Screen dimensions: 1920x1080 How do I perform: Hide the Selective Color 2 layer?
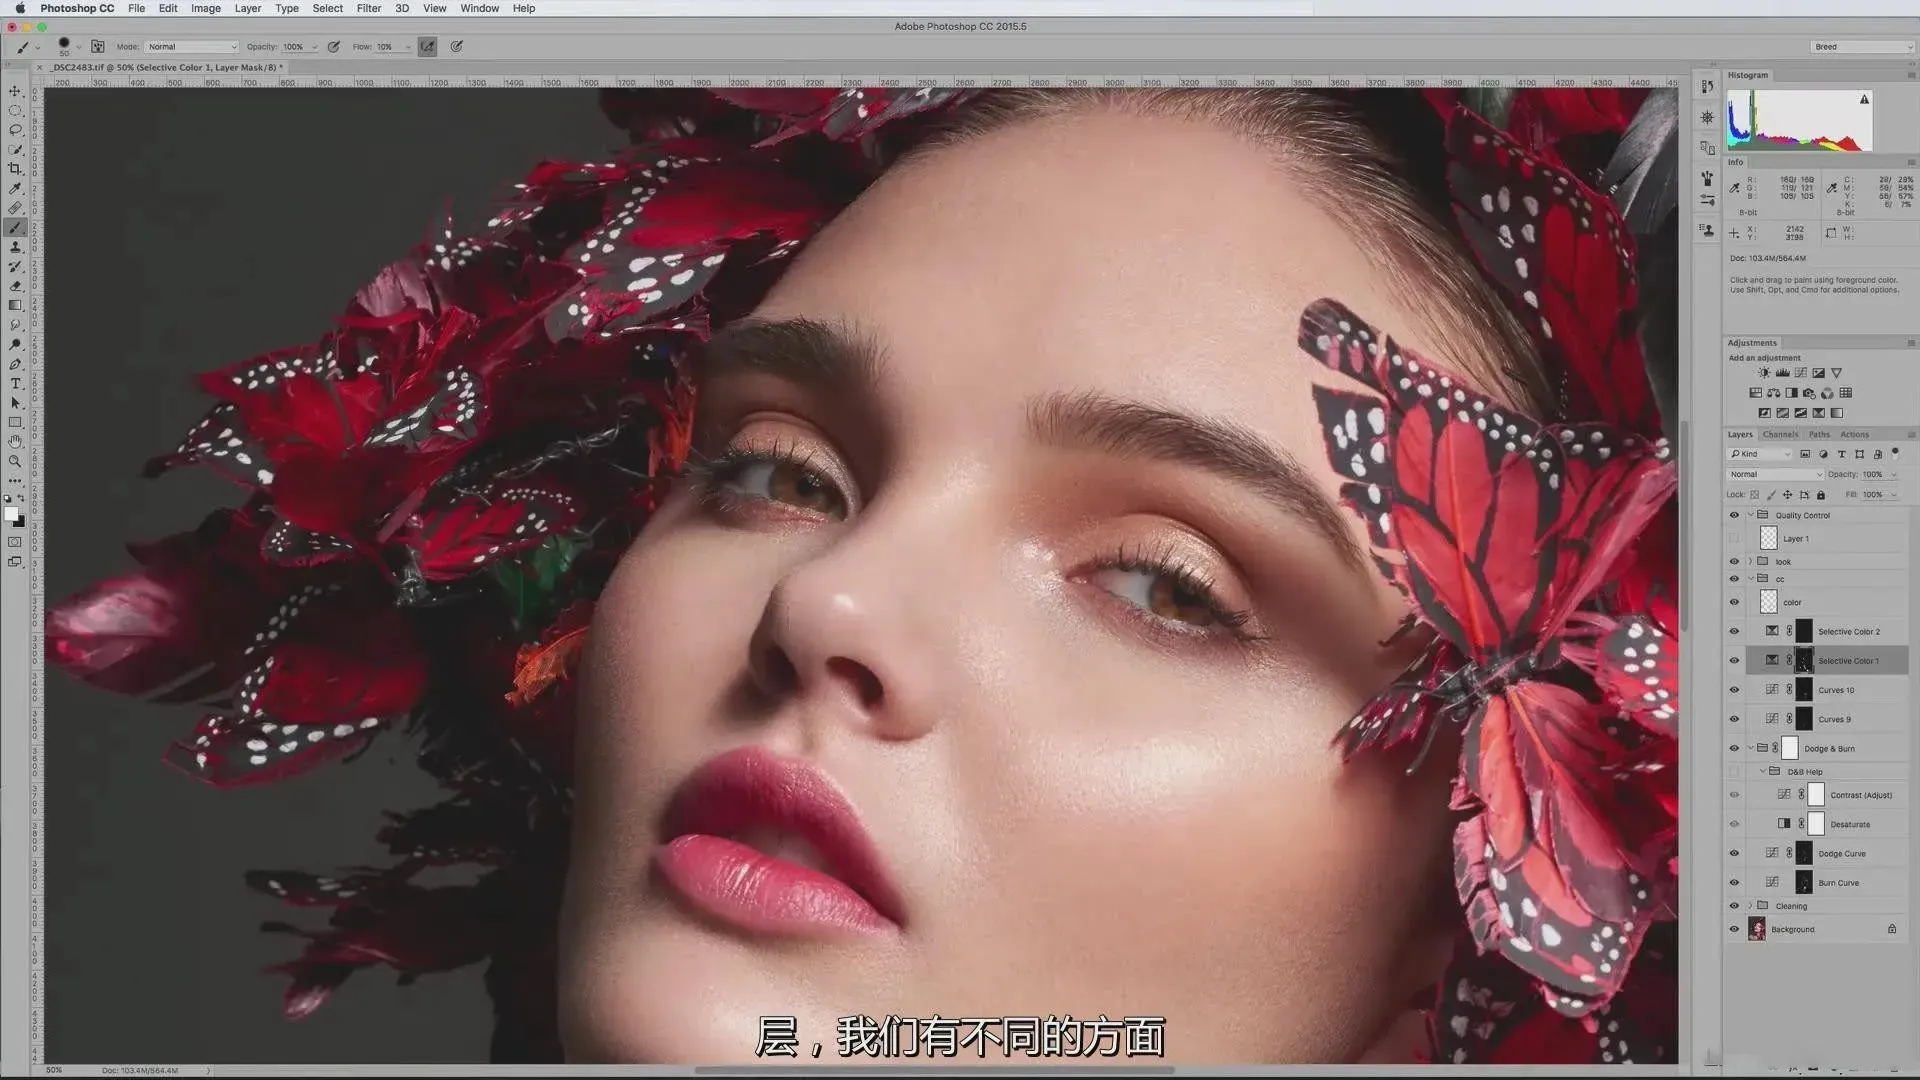[x=1734, y=631]
